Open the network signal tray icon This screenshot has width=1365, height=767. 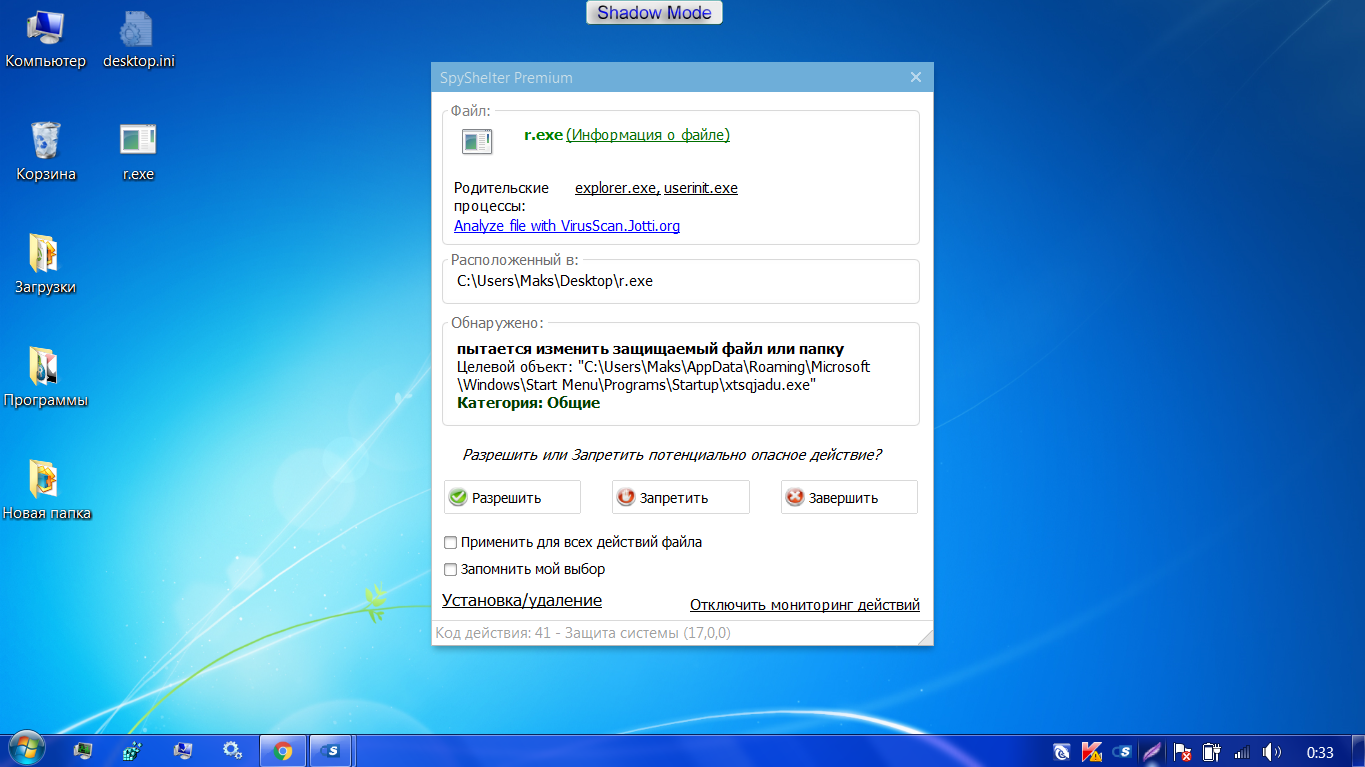(x=1242, y=751)
